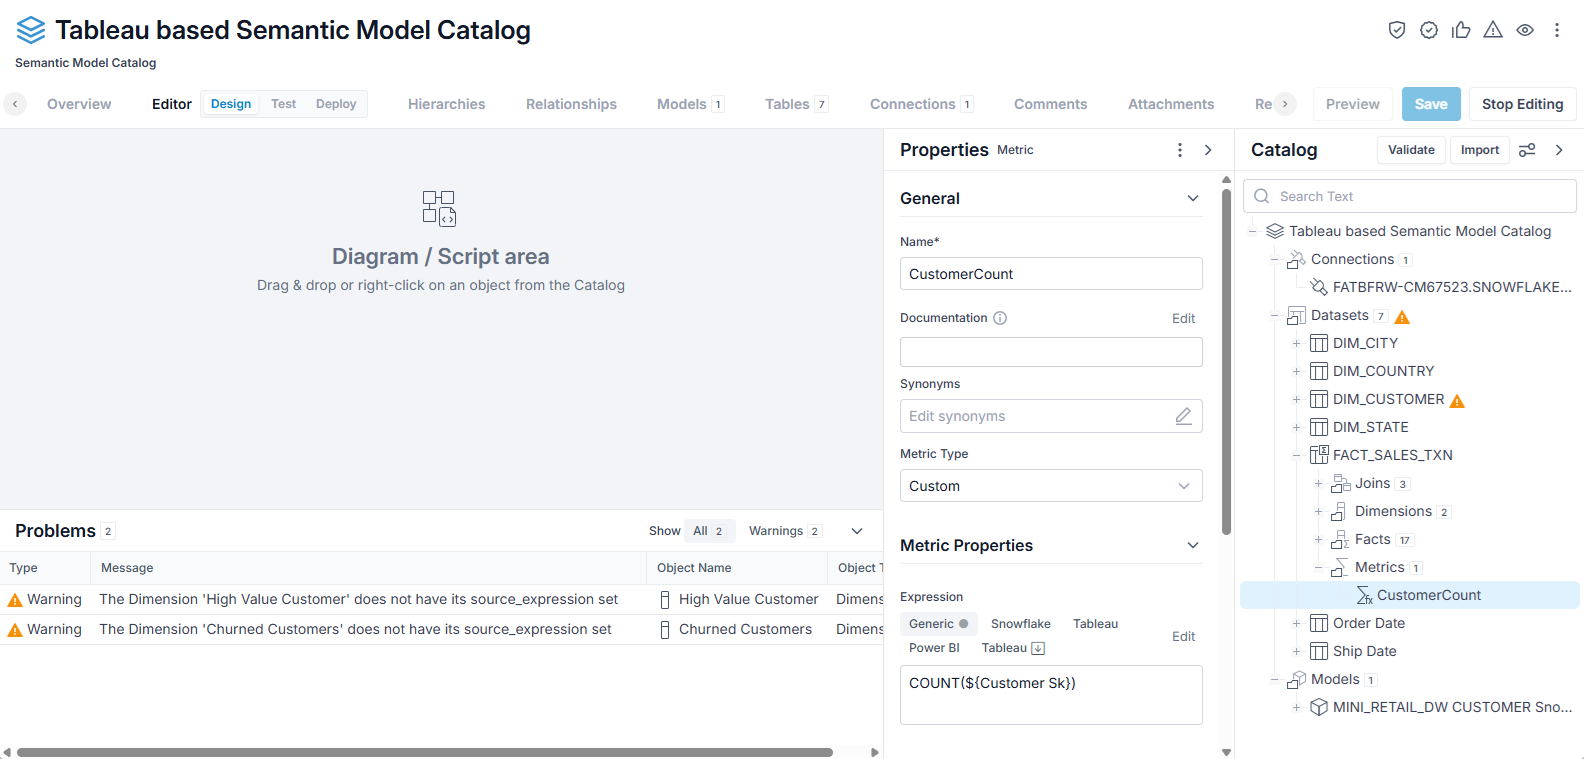
Task: Collapse the Metrics tree node
Action: tap(1318, 567)
